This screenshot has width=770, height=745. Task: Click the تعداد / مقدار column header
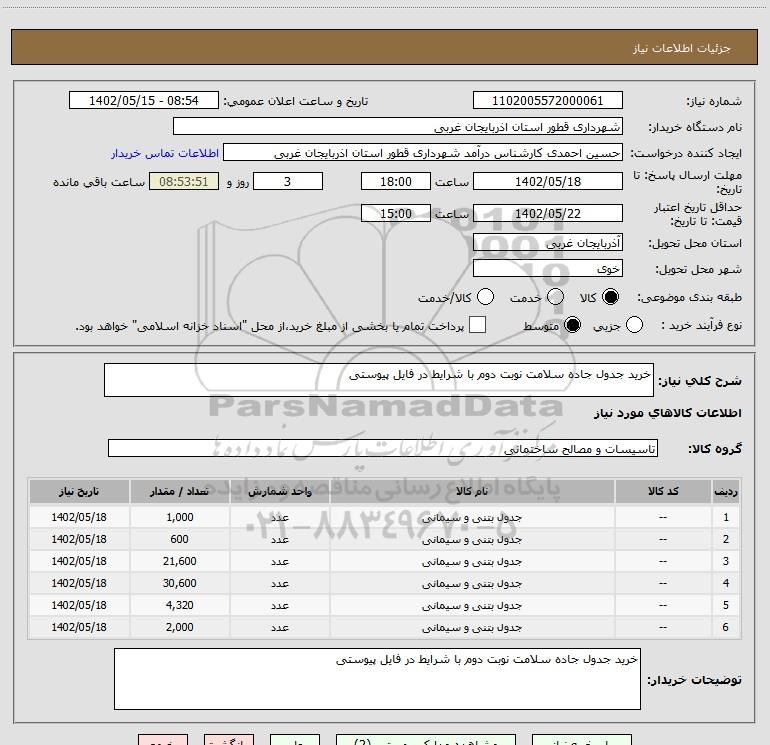click(x=180, y=492)
